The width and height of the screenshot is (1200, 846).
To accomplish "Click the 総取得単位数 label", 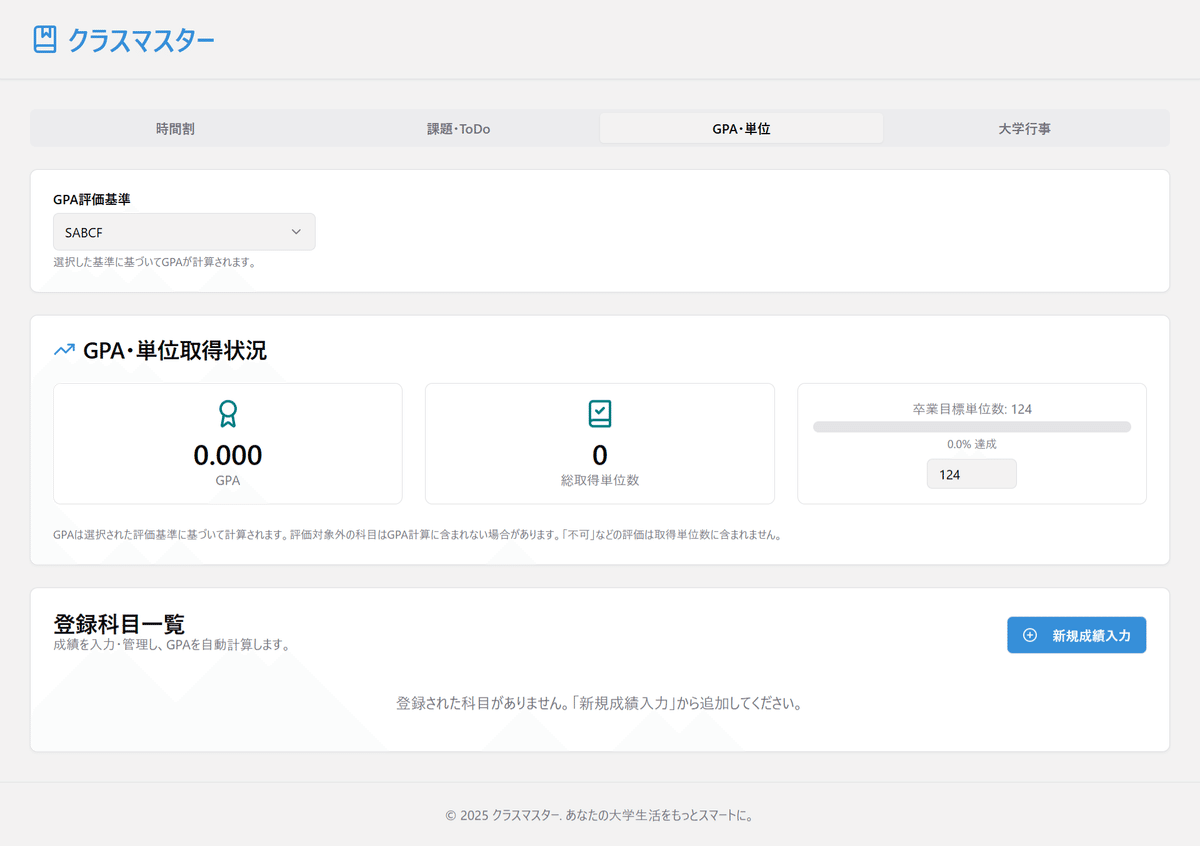I will tap(600, 480).
